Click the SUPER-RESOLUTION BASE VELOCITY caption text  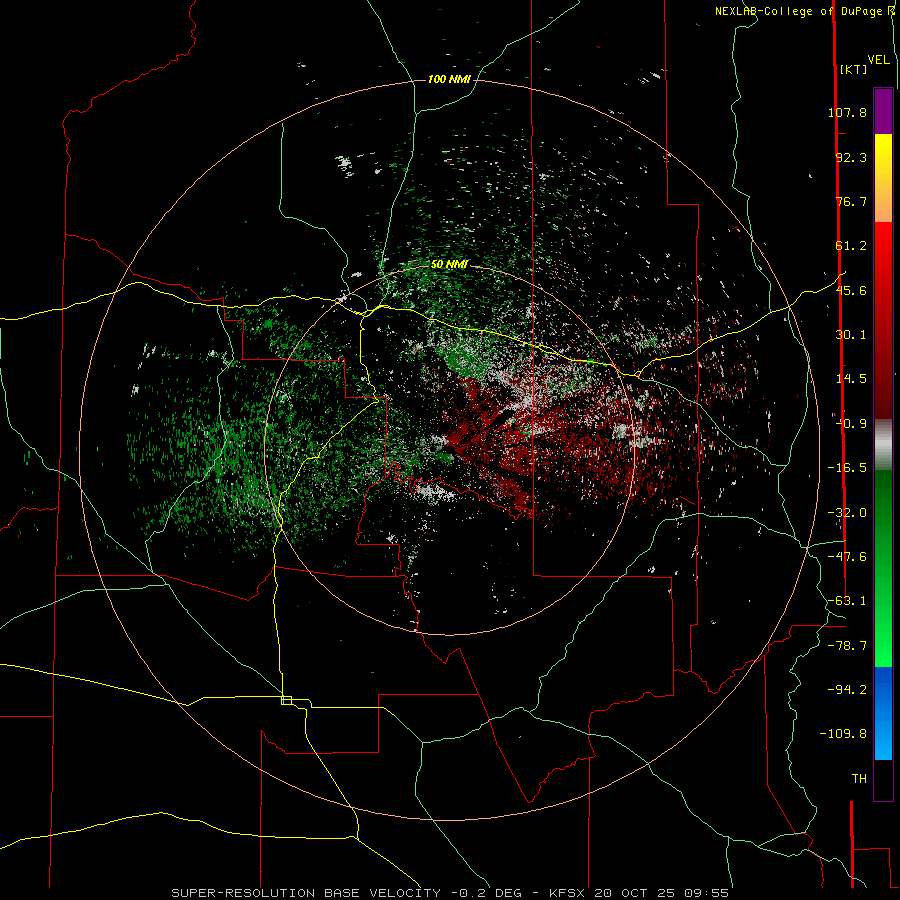pyautogui.click(x=306, y=893)
